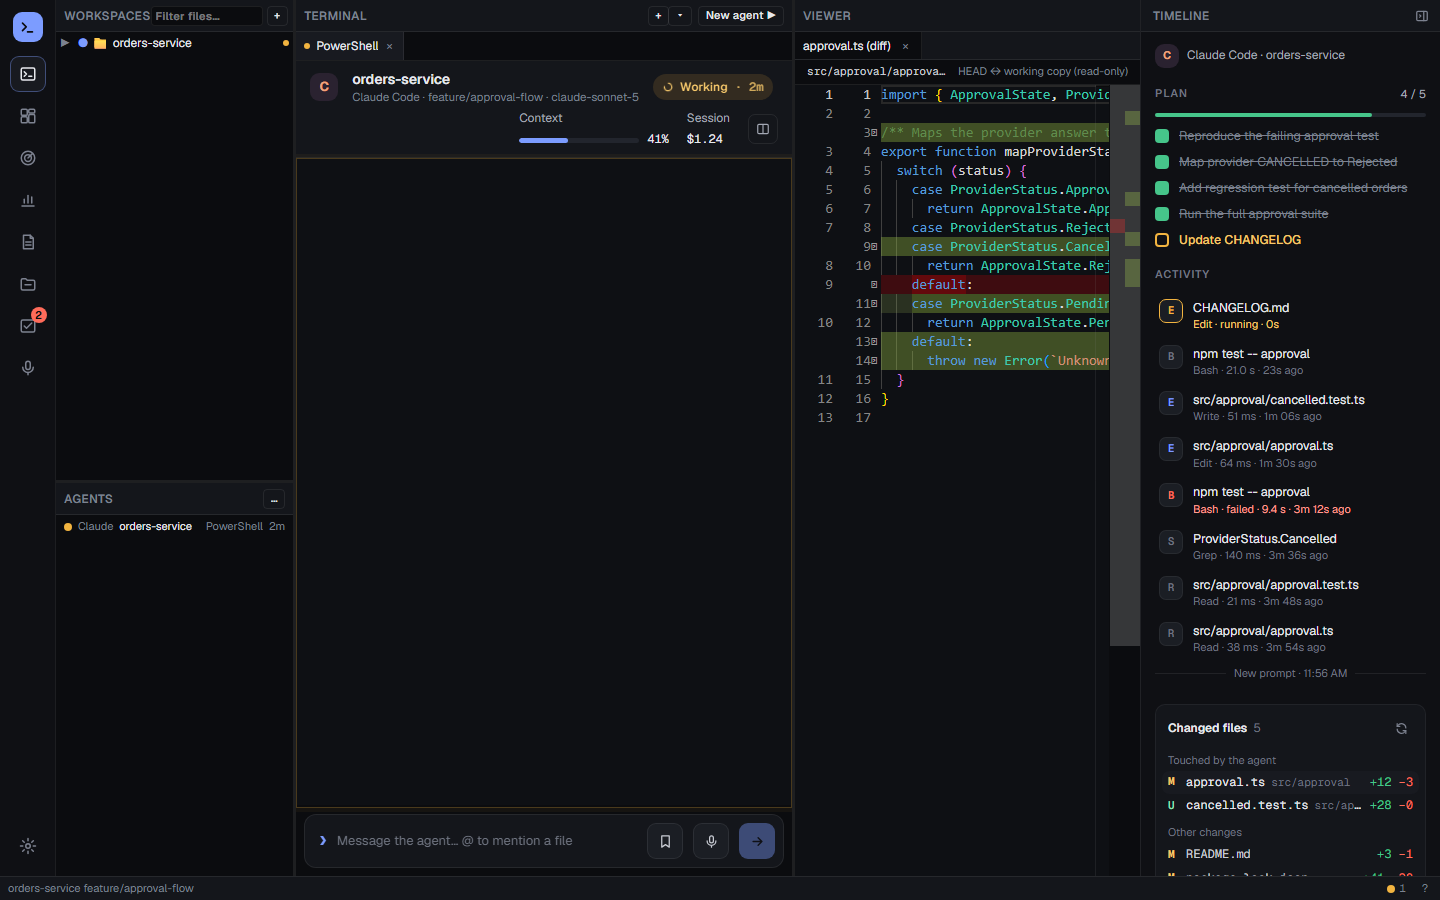Toggle checkbox for Reproduce the failing approval test
The image size is (1440, 900).
point(1162,136)
